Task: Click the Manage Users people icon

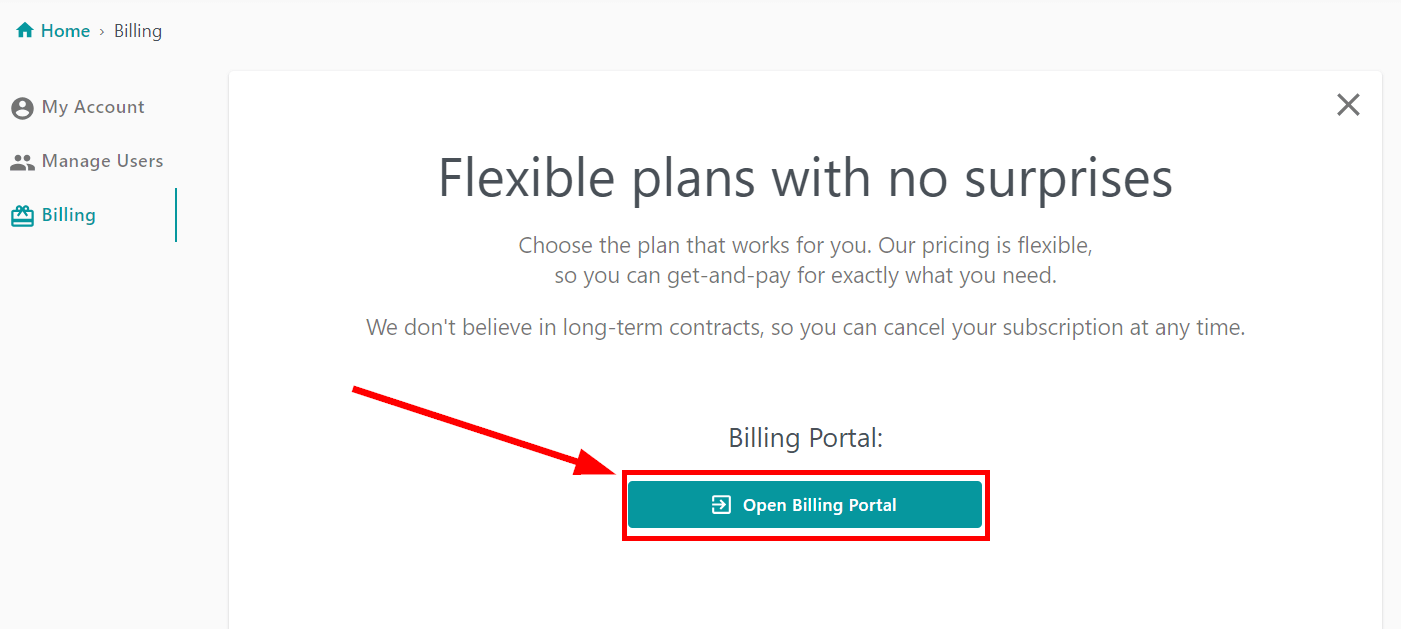Action: (22, 162)
